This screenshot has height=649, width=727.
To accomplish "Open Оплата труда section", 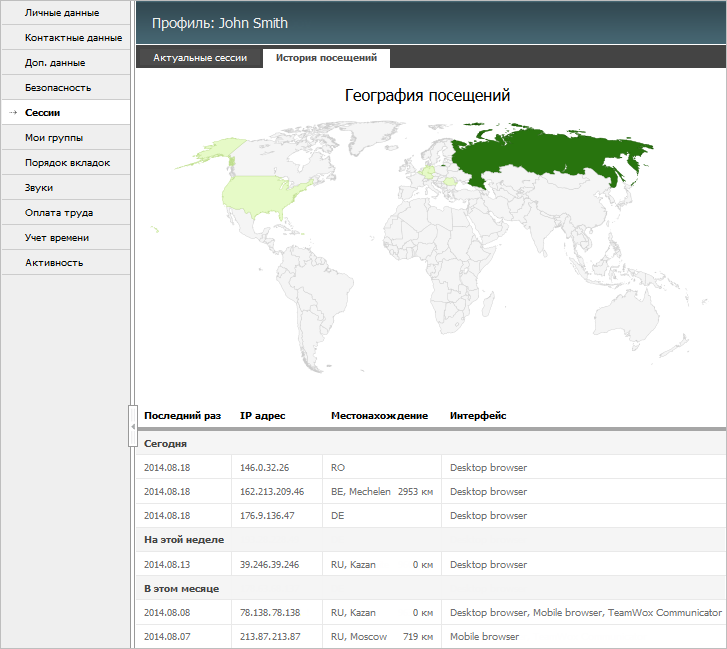I will (66, 213).
